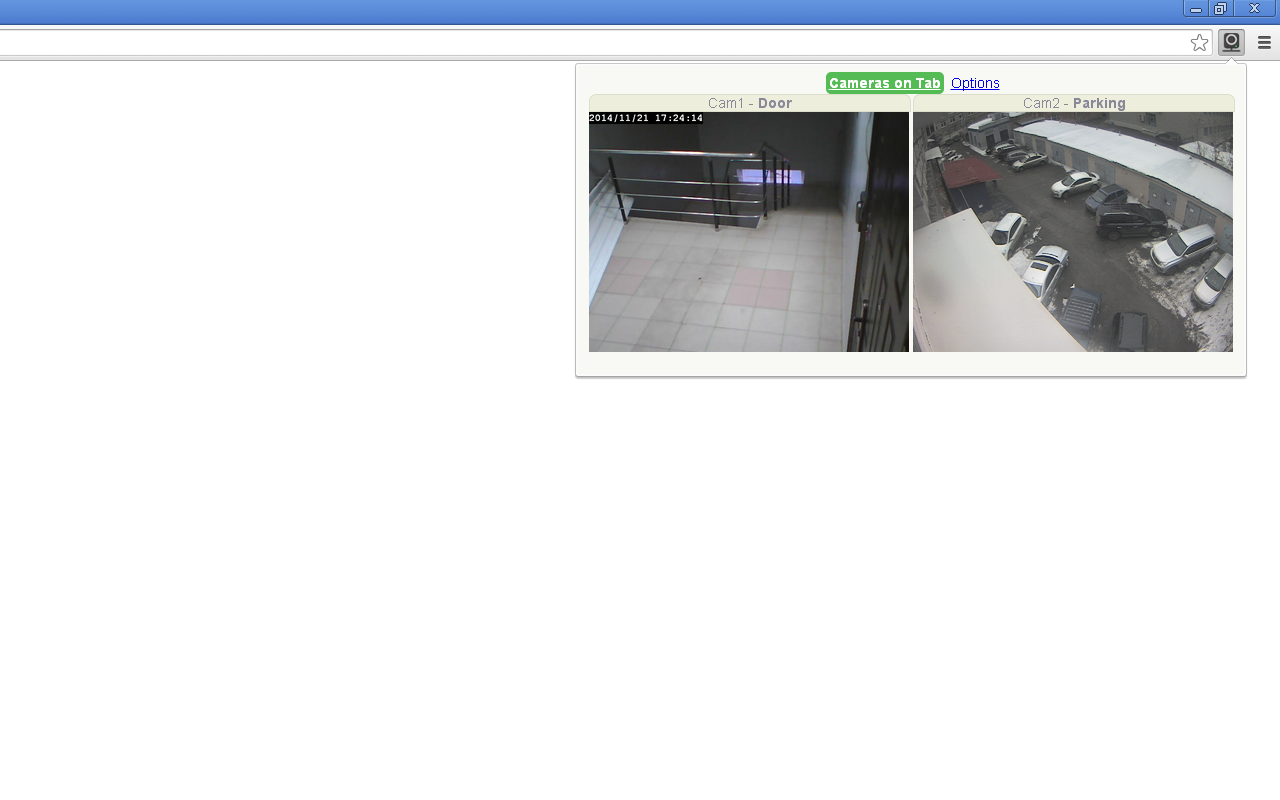Click inside the browser address bar
Image resolution: width=1280 pixels, height=800 pixels.
click(x=600, y=42)
